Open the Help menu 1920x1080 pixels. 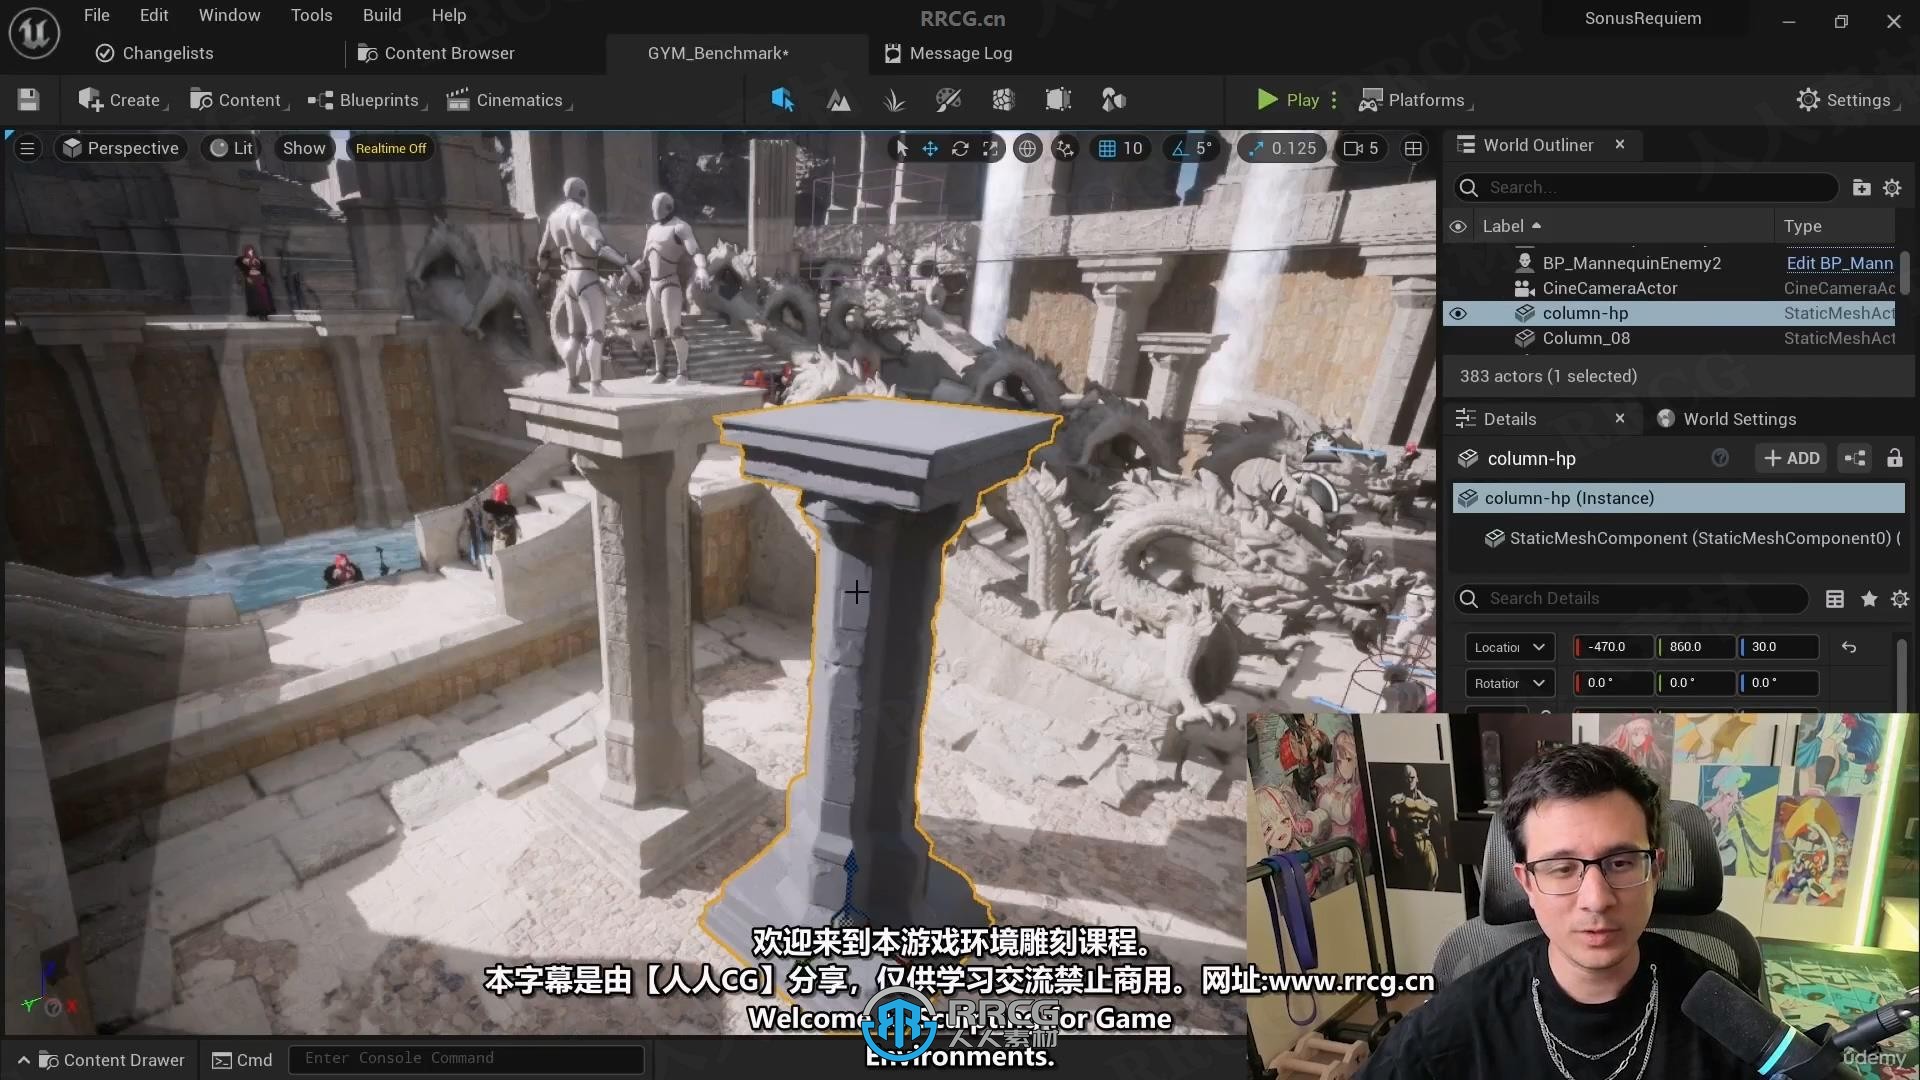pos(449,15)
